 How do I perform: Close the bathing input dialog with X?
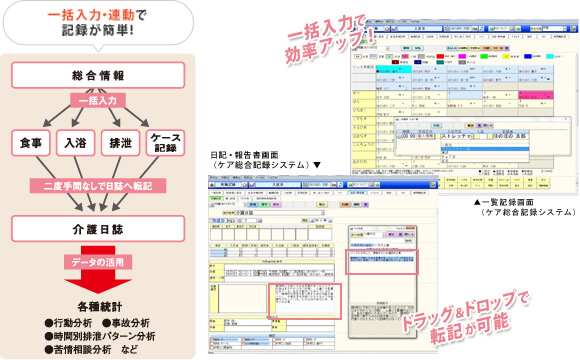point(566,119)
